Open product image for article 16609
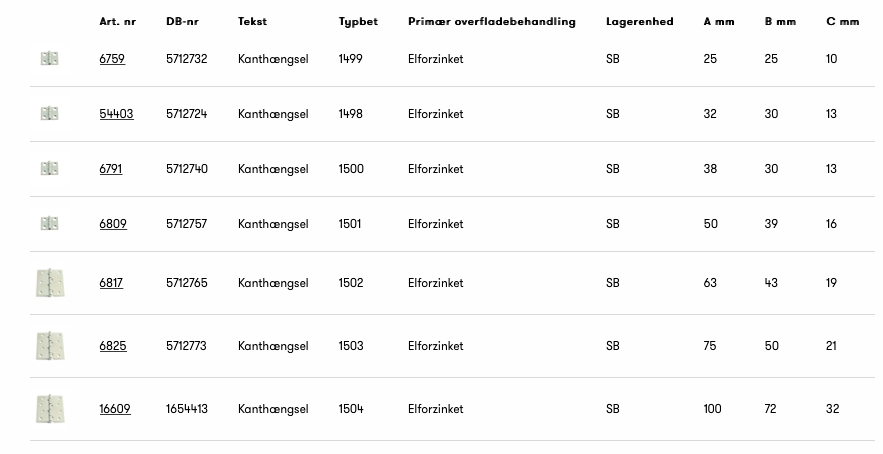 coord(49,409)
